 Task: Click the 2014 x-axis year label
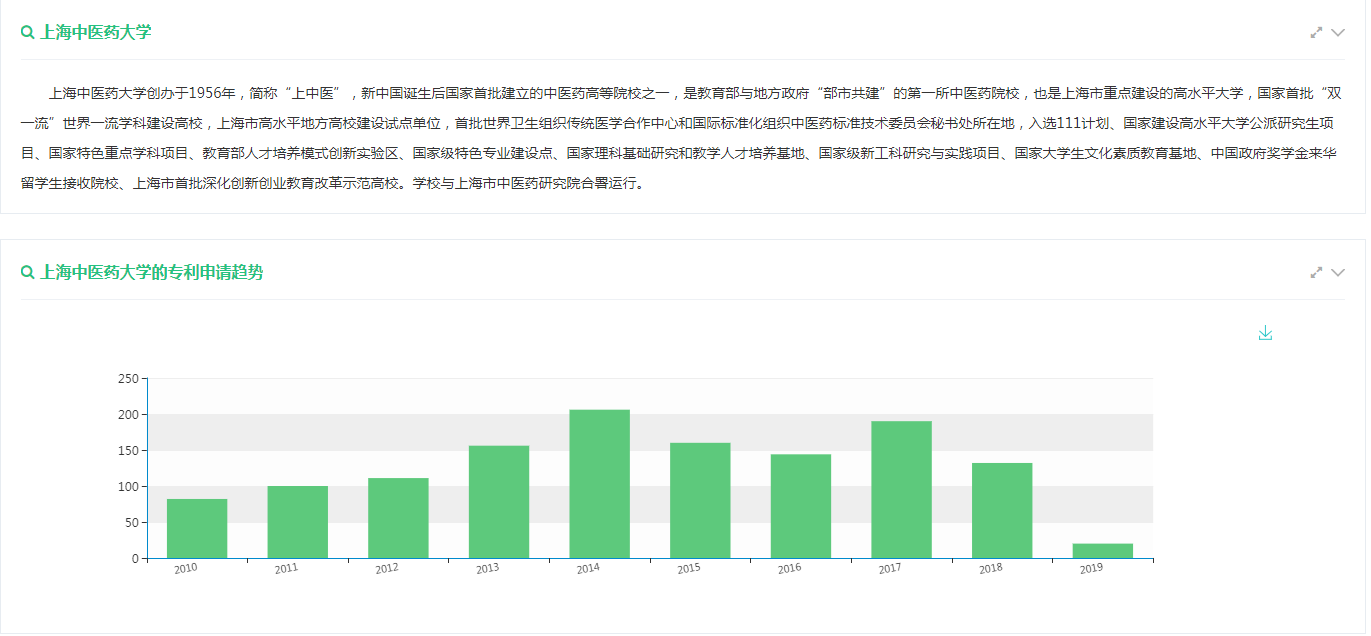pos(588,569)
